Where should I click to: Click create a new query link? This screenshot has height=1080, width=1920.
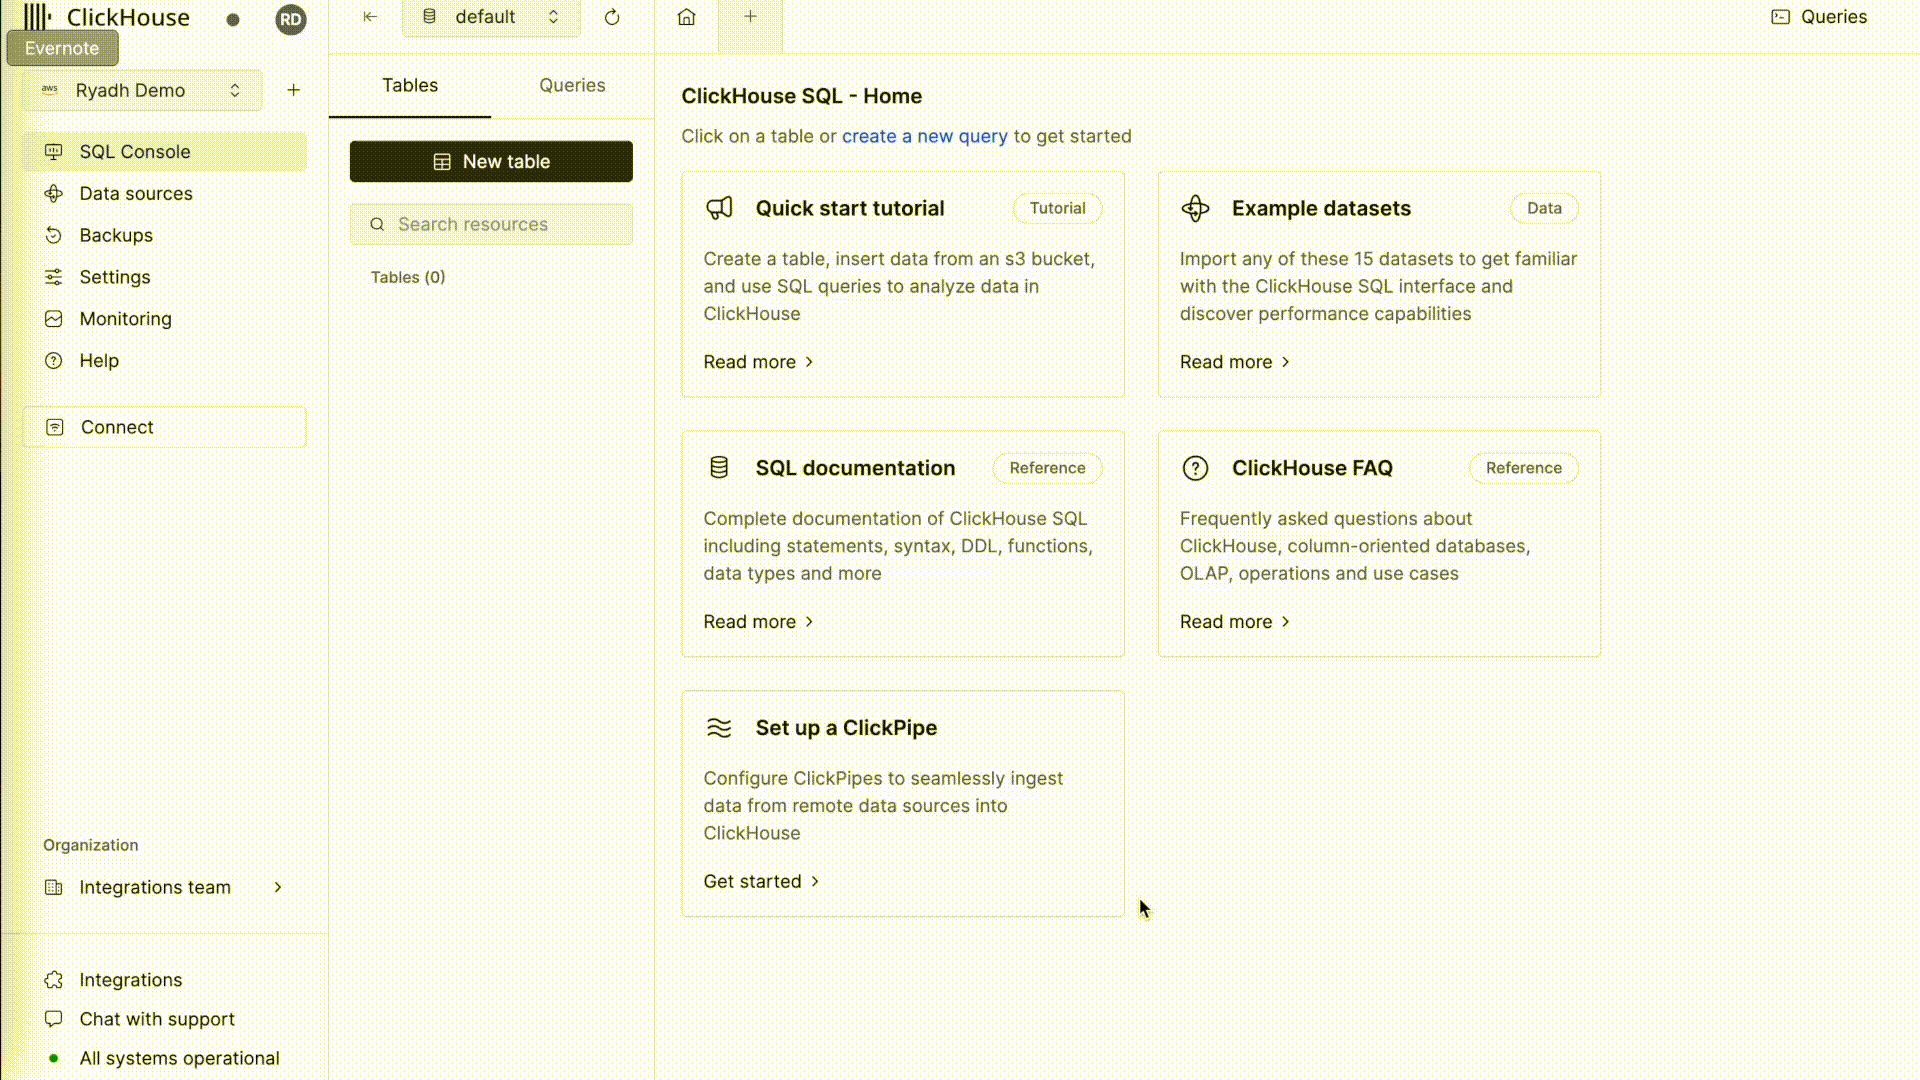924,136
